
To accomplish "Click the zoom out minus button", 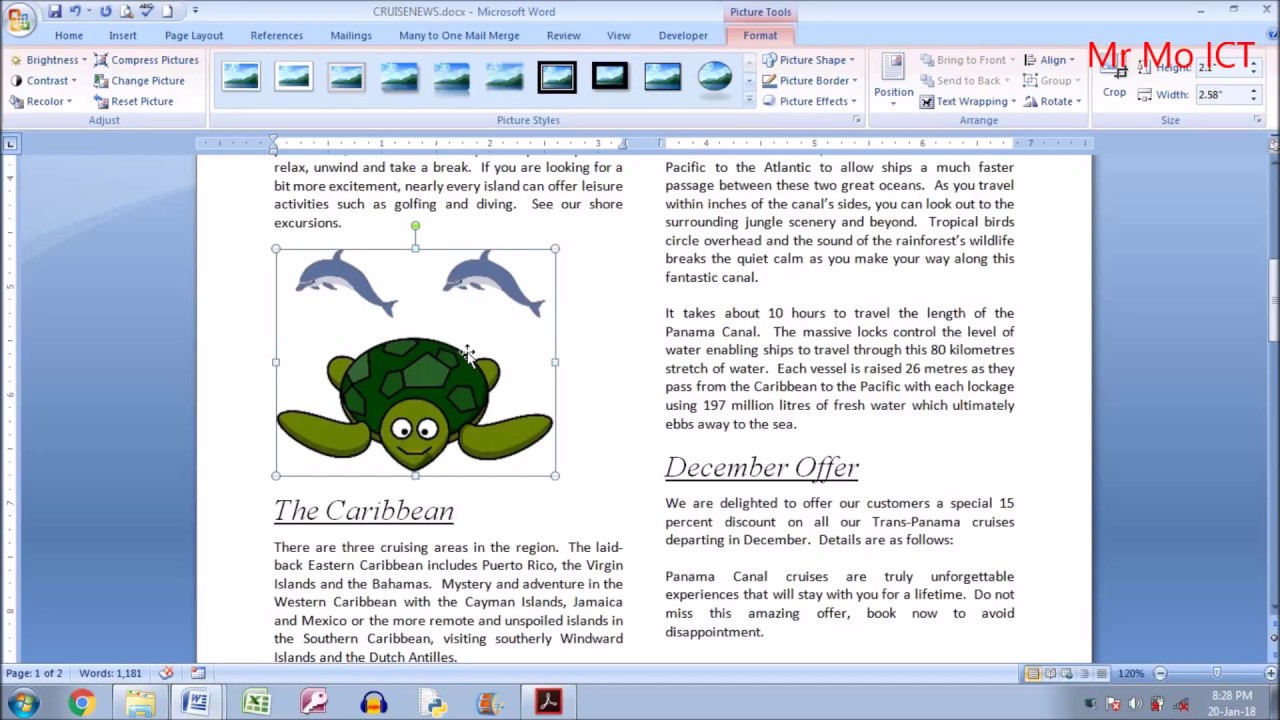I will (x=1160, y=674).
